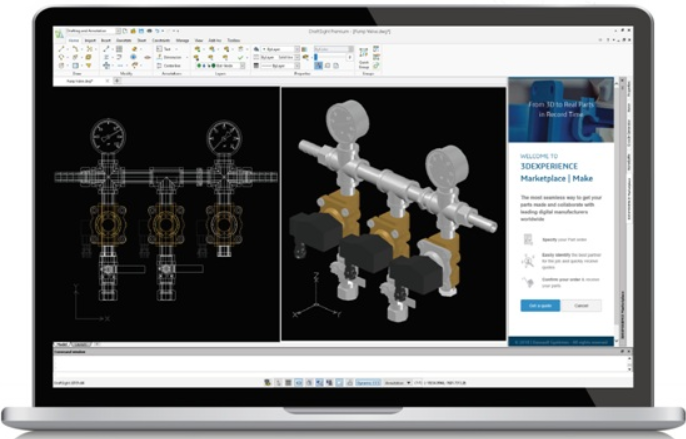The image size is (686, 439).
Task: Click the Line tool in Draw group
Action: coord(63,49)
